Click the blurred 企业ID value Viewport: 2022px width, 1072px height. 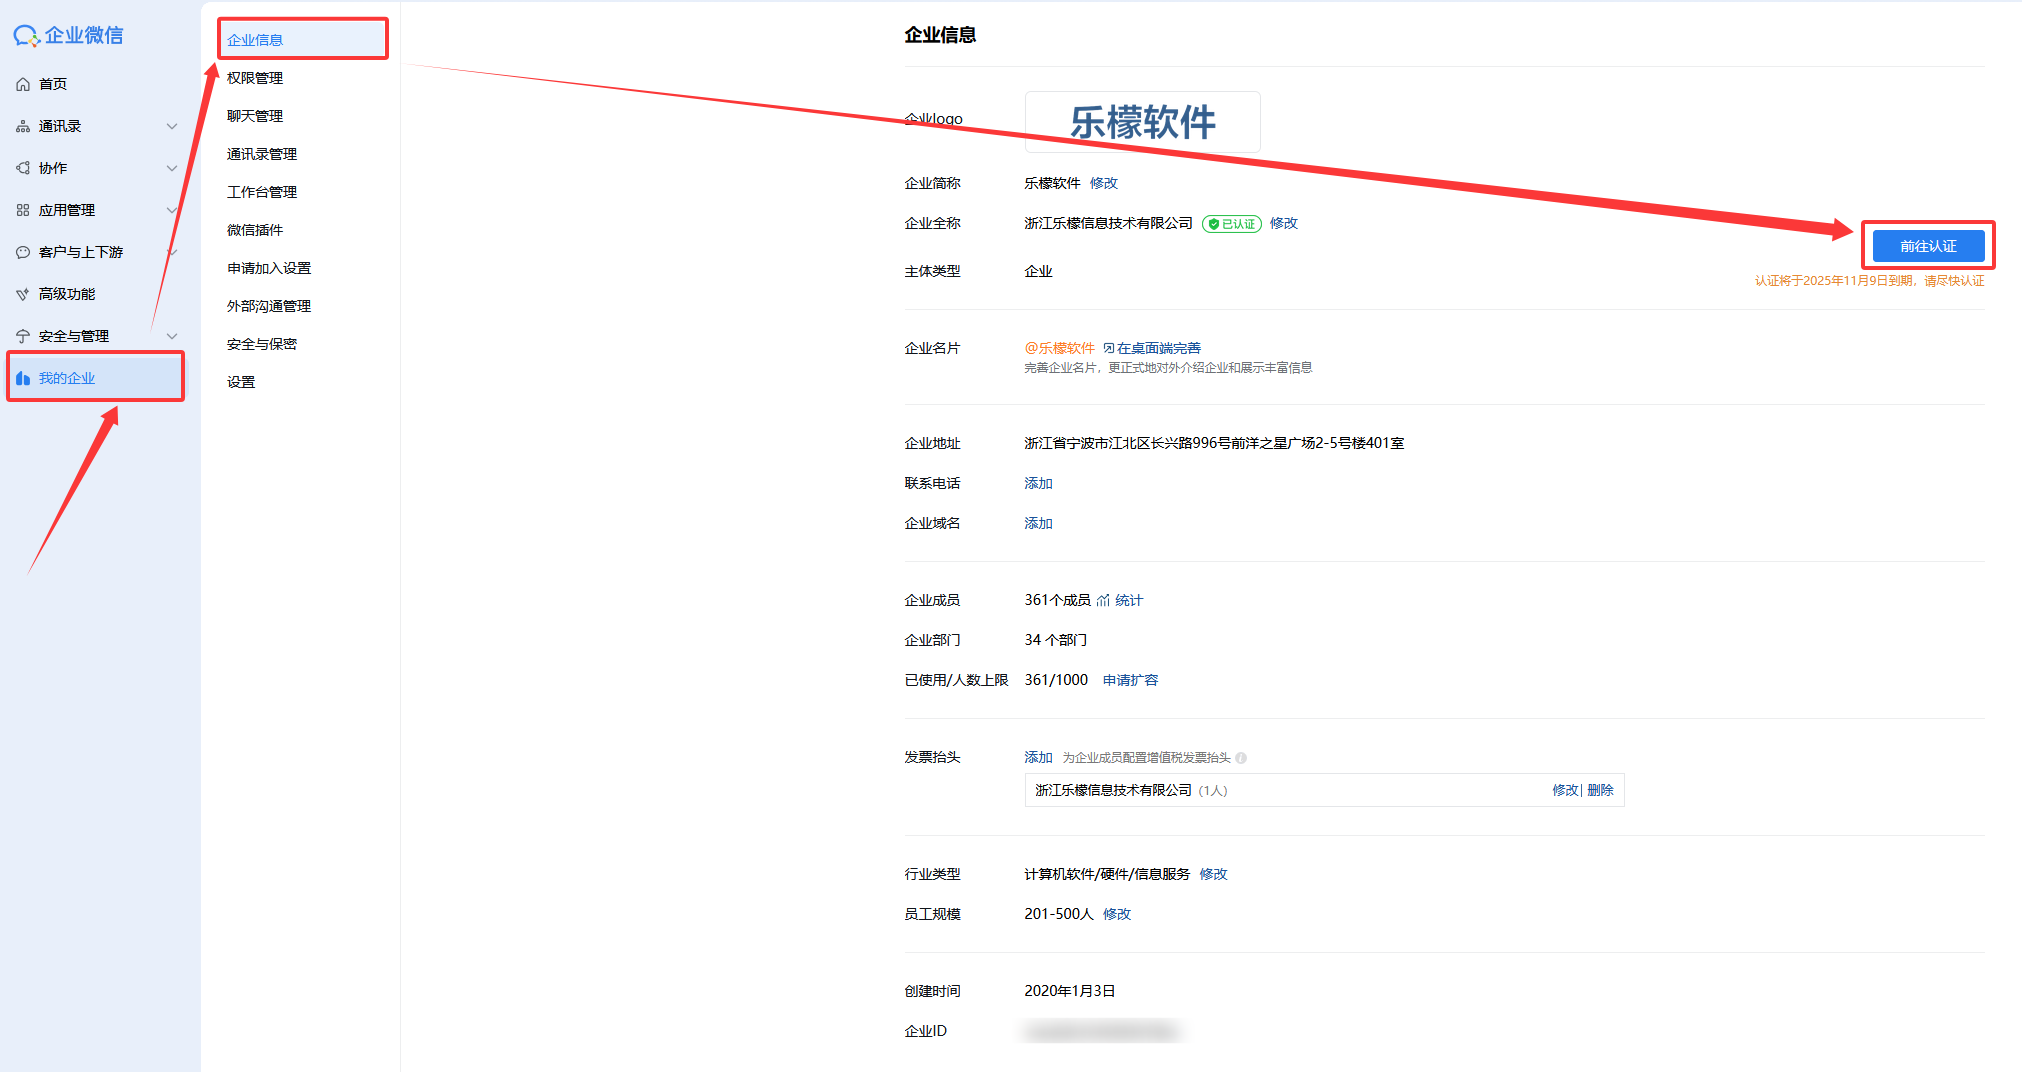[1103, 1031]
